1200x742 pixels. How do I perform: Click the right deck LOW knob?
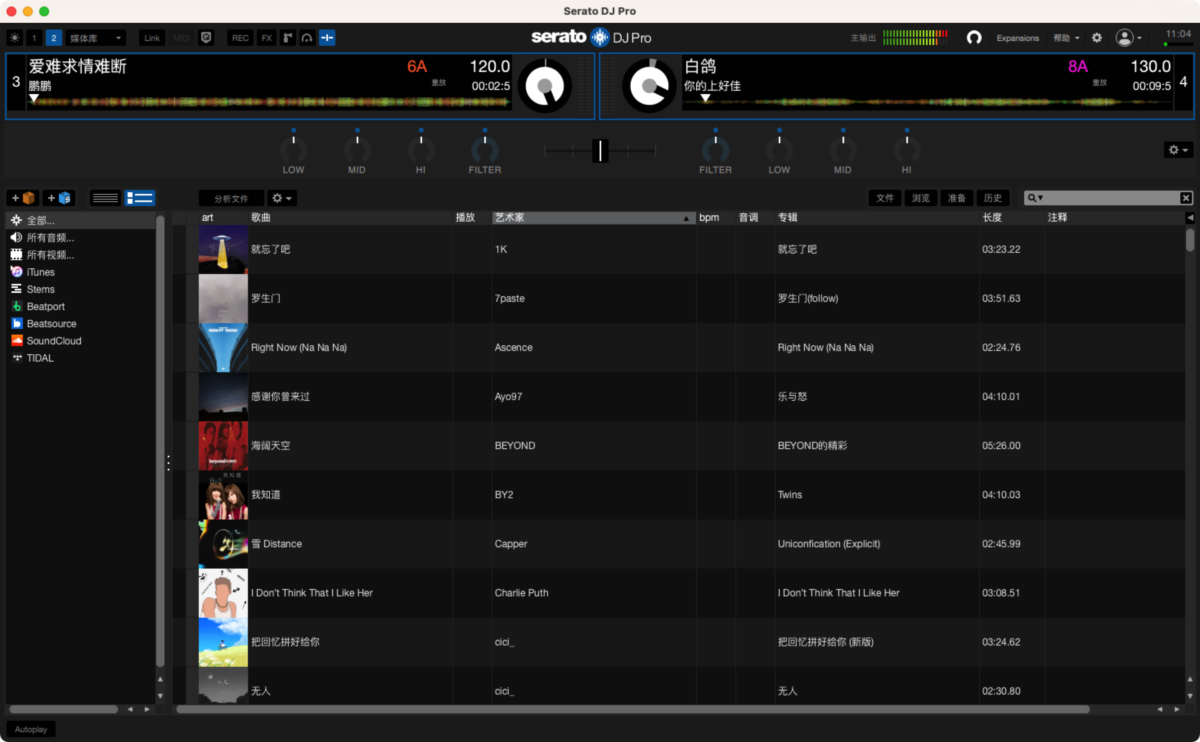[x=779, y=150]
